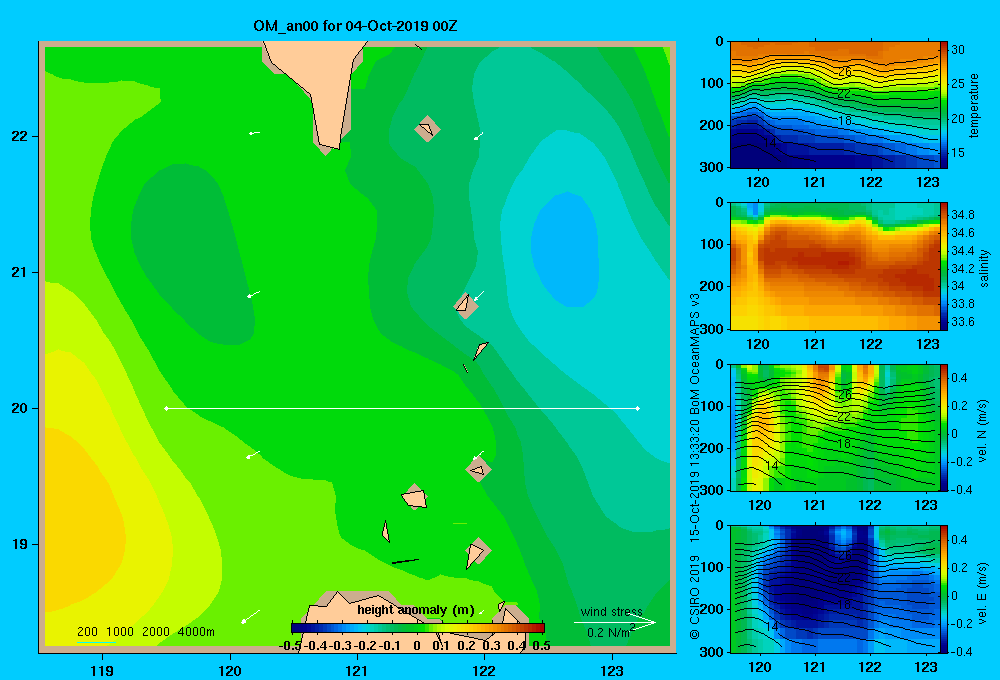1000x680 pixels.
Task: Click the blue low-anomaly eddy center on map
Action: click(564, 250)
